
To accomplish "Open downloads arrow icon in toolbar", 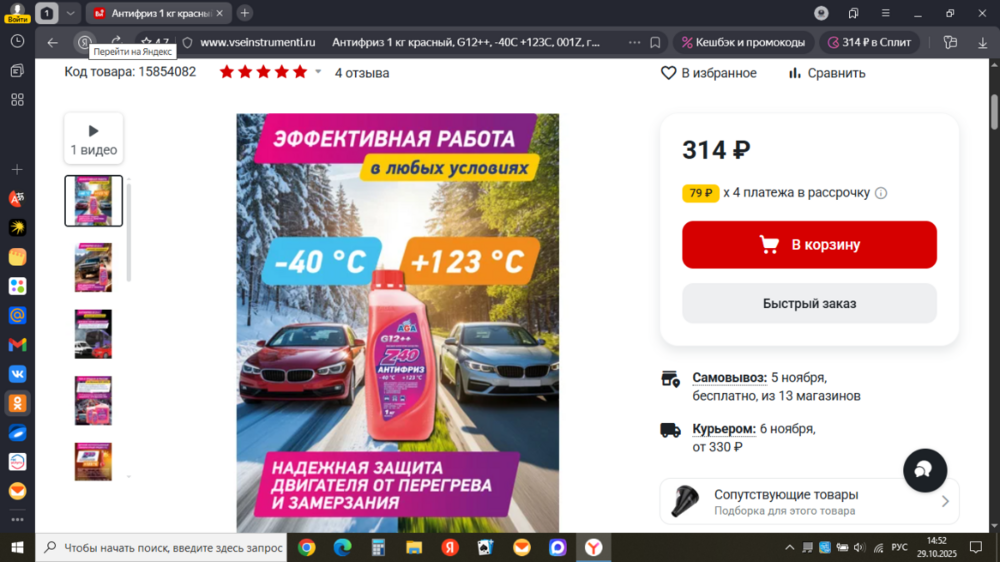I will (x=982, y=42).
